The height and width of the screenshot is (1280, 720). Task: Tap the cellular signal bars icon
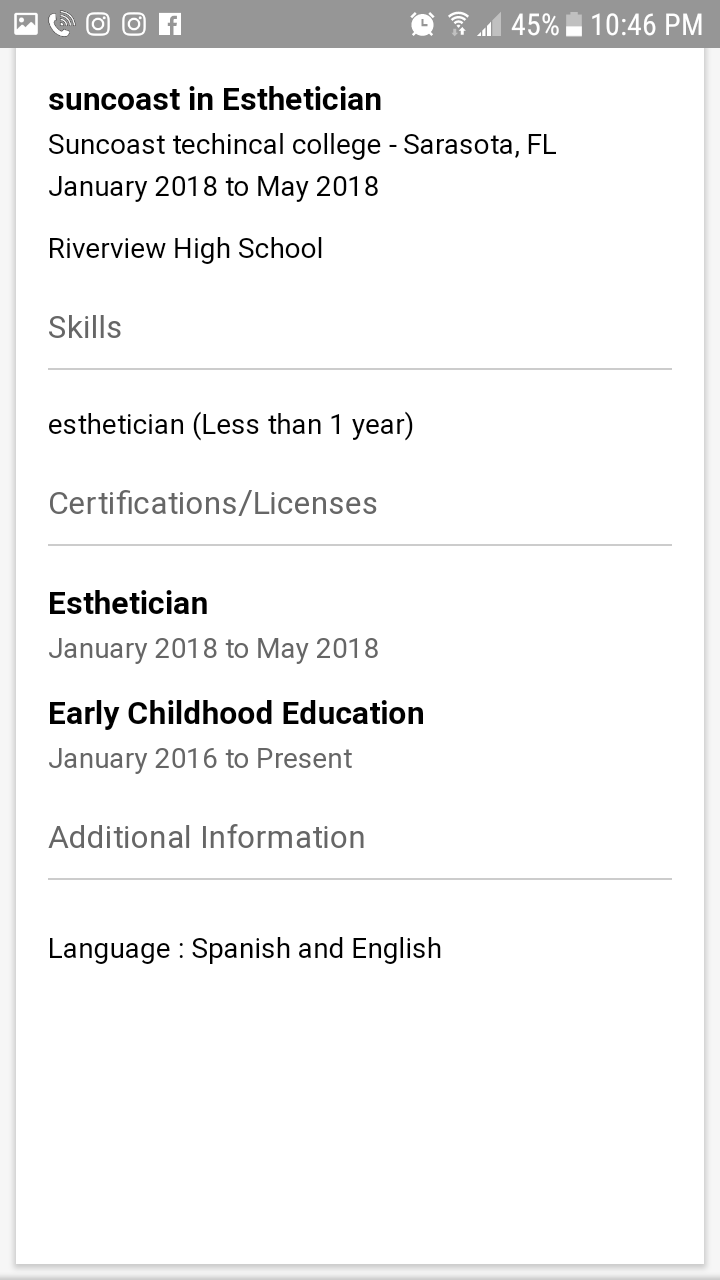tap(489, 24)
